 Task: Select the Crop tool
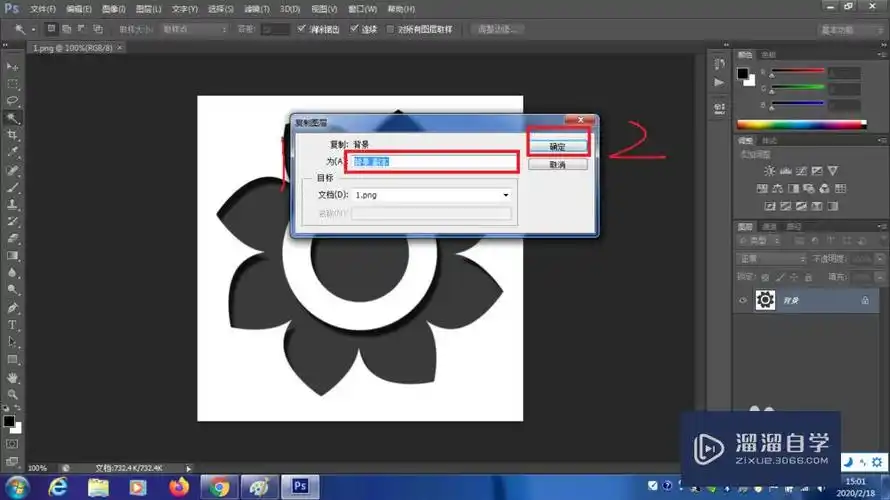click(13, 135)
